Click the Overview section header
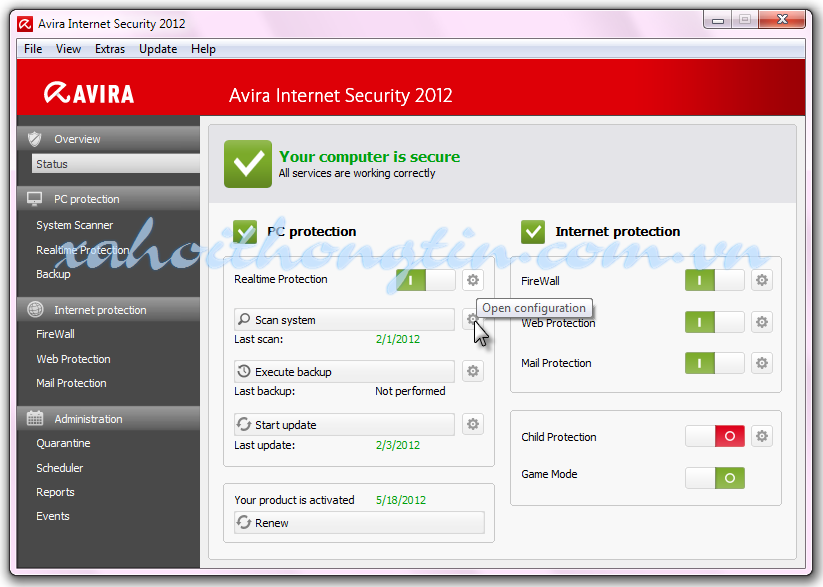The image size is (823, 587). pyautogui.click(x=108, y=139)
